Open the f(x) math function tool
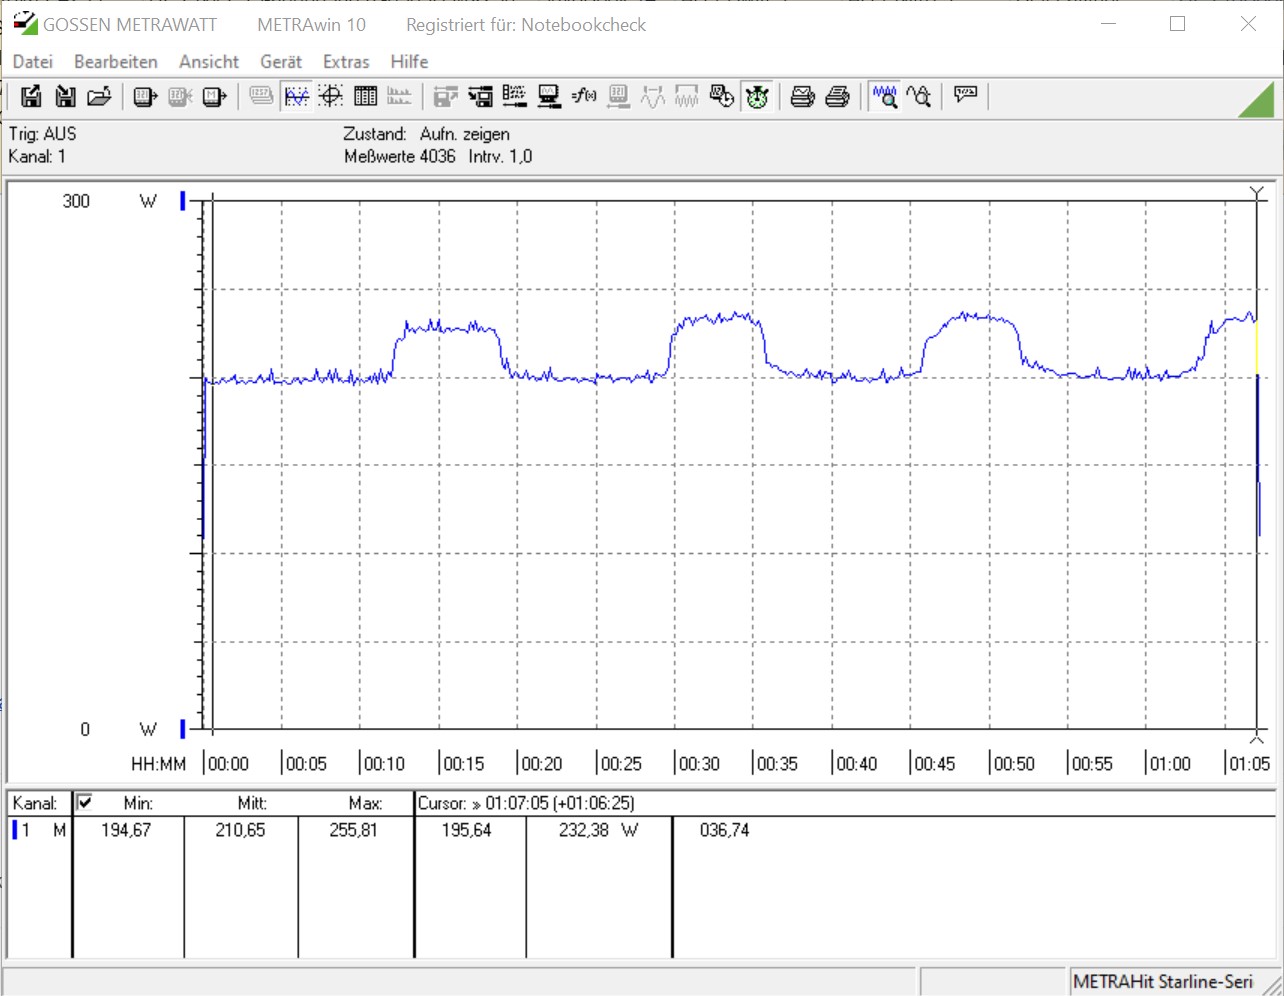Screen dimensions: 1284x996 tap(584, 96)
